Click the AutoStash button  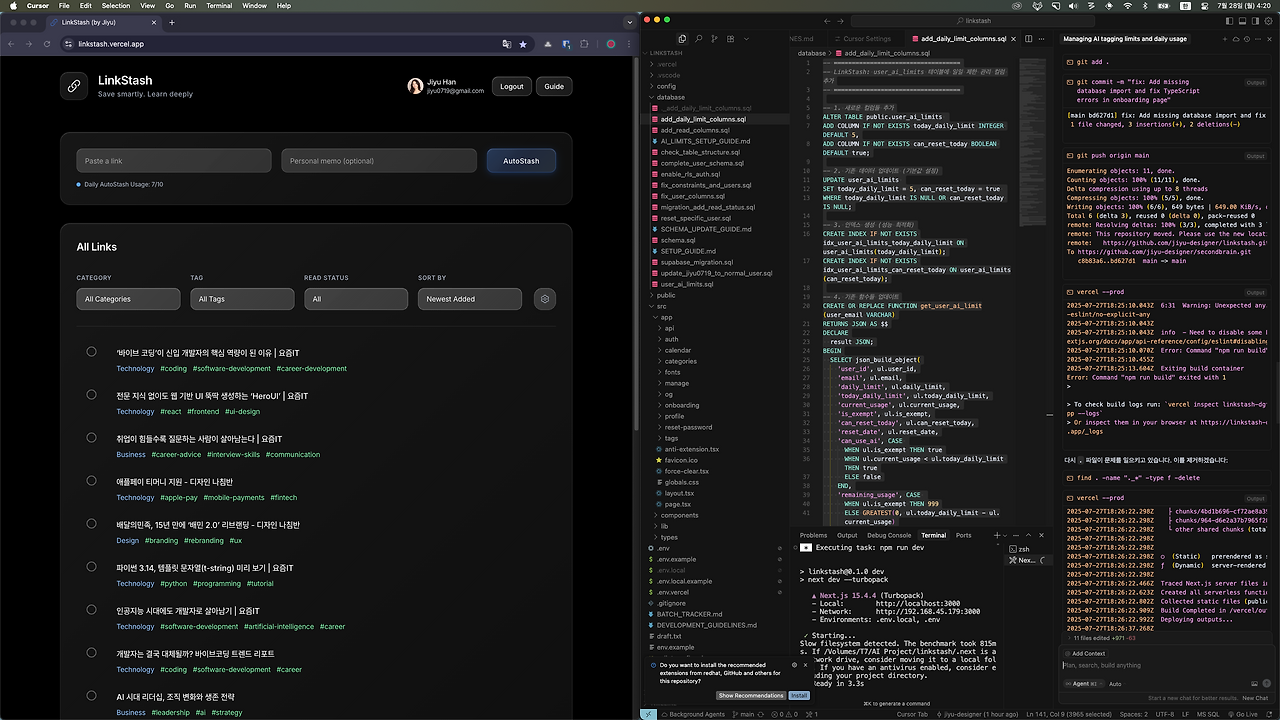coord(521,161)
